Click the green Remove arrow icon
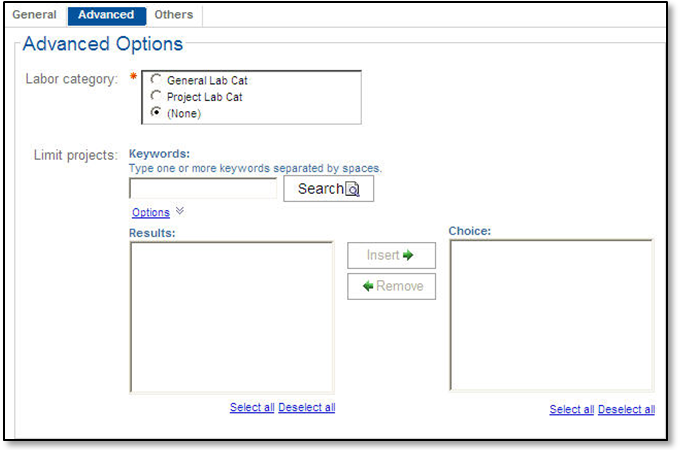The height and width of the screenshot is (450, 680). click(368, 287)
